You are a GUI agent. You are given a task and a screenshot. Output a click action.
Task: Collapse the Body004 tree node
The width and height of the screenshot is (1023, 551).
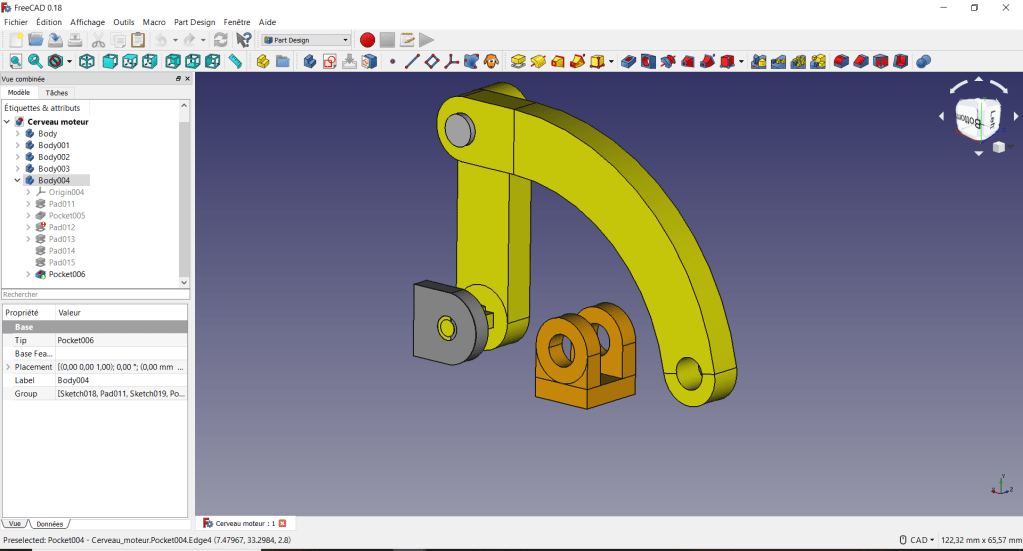click(x=18, y=181)
